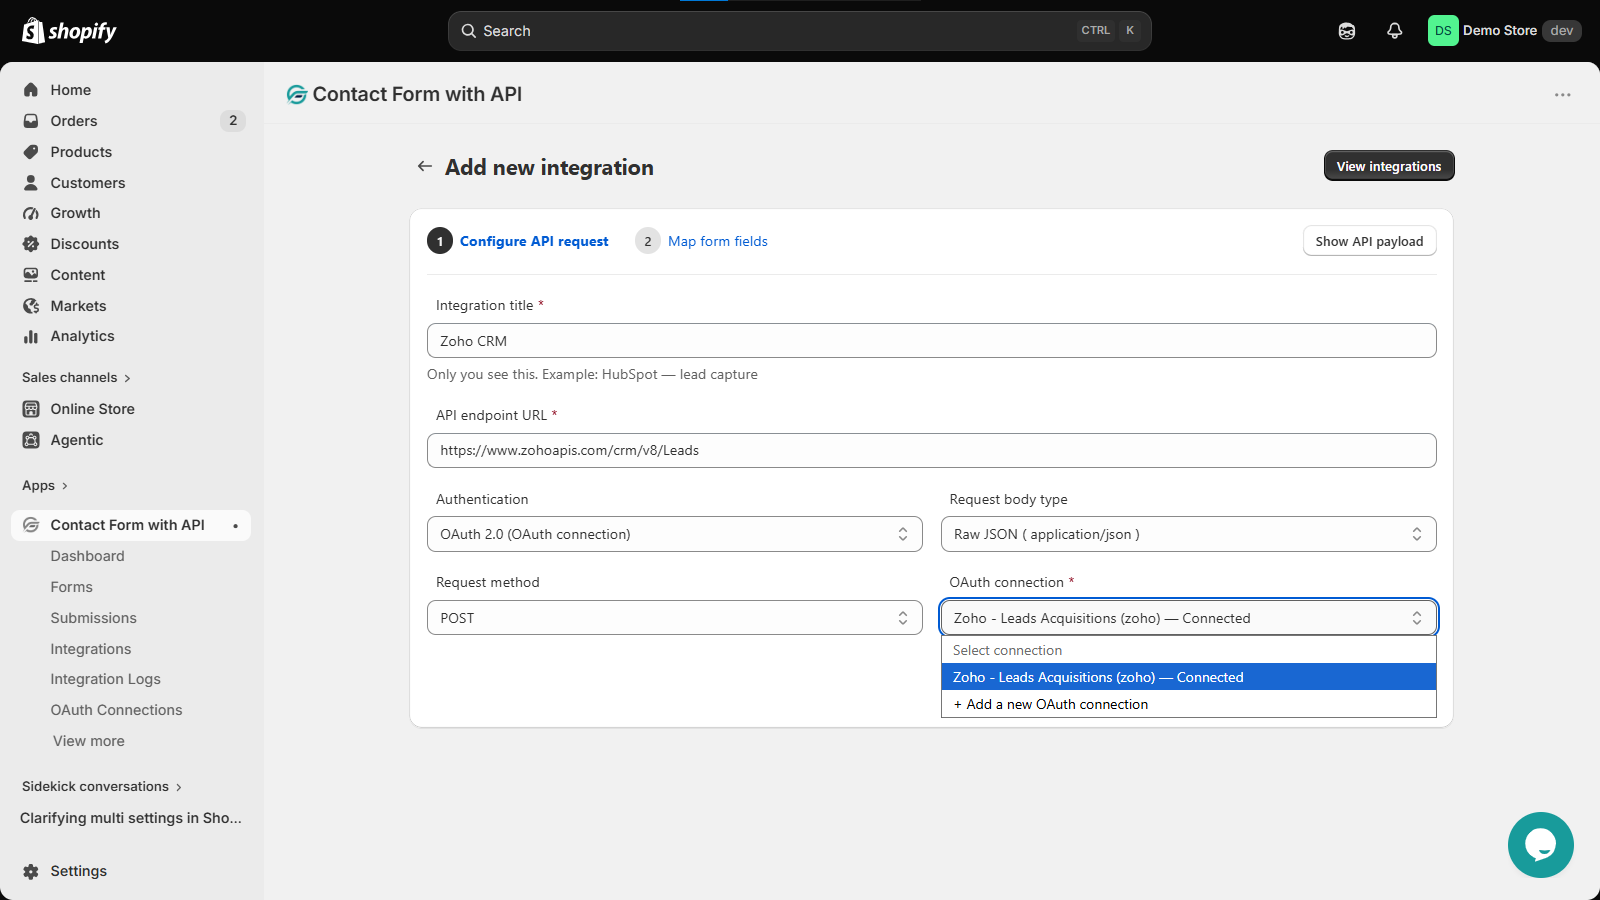The height and width of the screenshot is (900, 1600).
Task: Choose the Select connection option
Action: [x=1189, y=650]
